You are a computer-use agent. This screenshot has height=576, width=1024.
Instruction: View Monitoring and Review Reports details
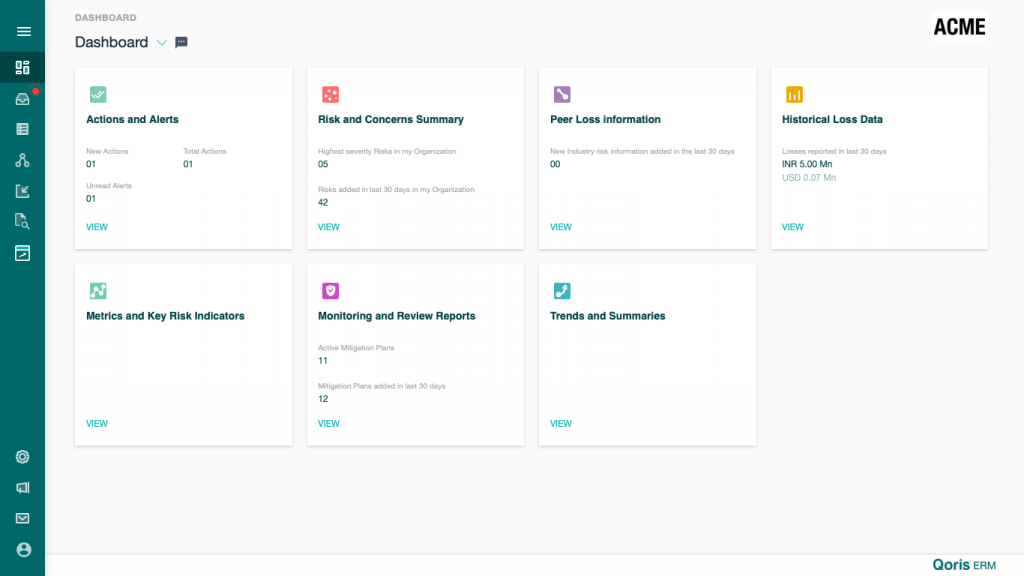coord(328,424)
